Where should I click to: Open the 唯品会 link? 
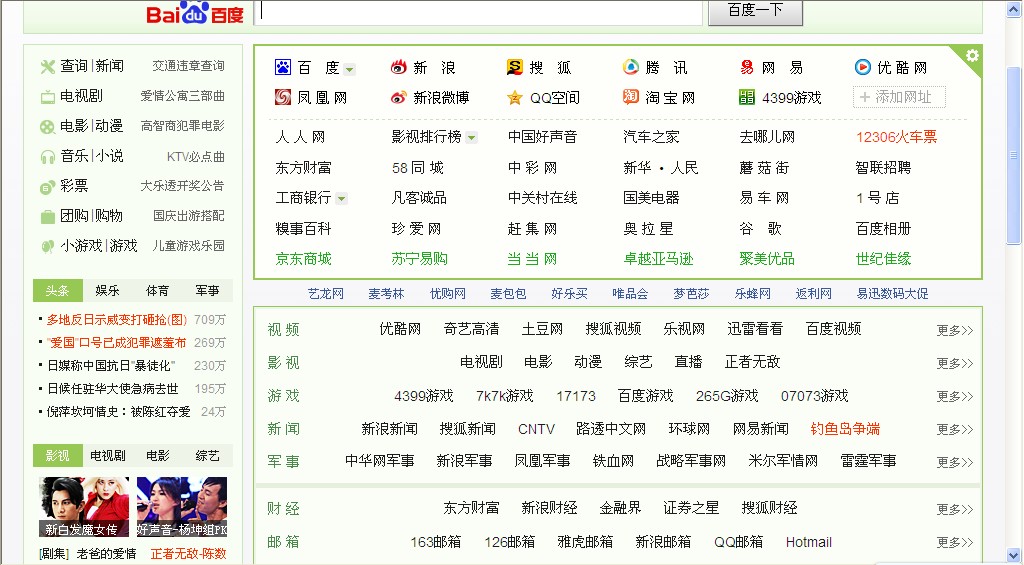pos(630,294)
